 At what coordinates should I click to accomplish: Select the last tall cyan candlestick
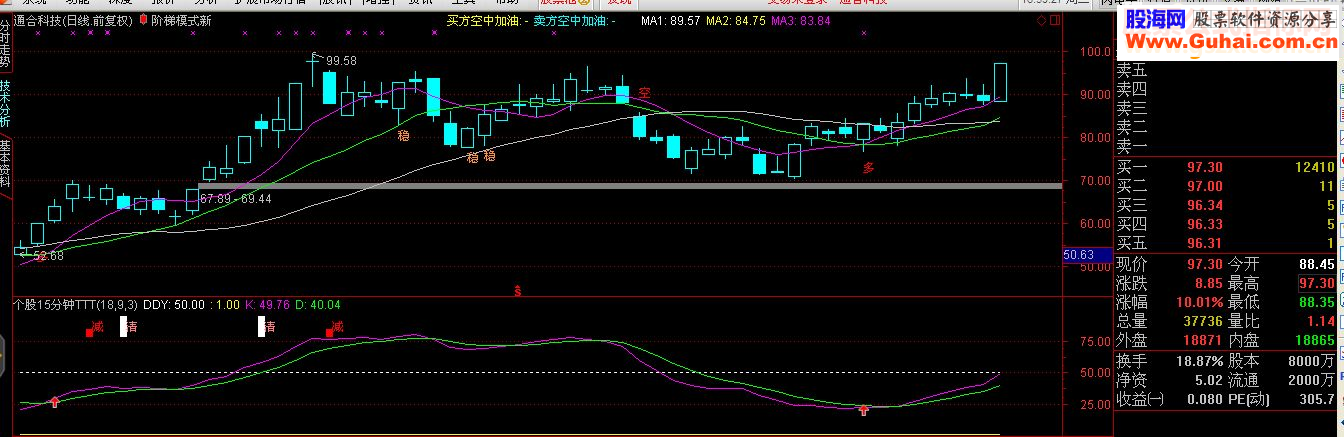coord(1000,82)
